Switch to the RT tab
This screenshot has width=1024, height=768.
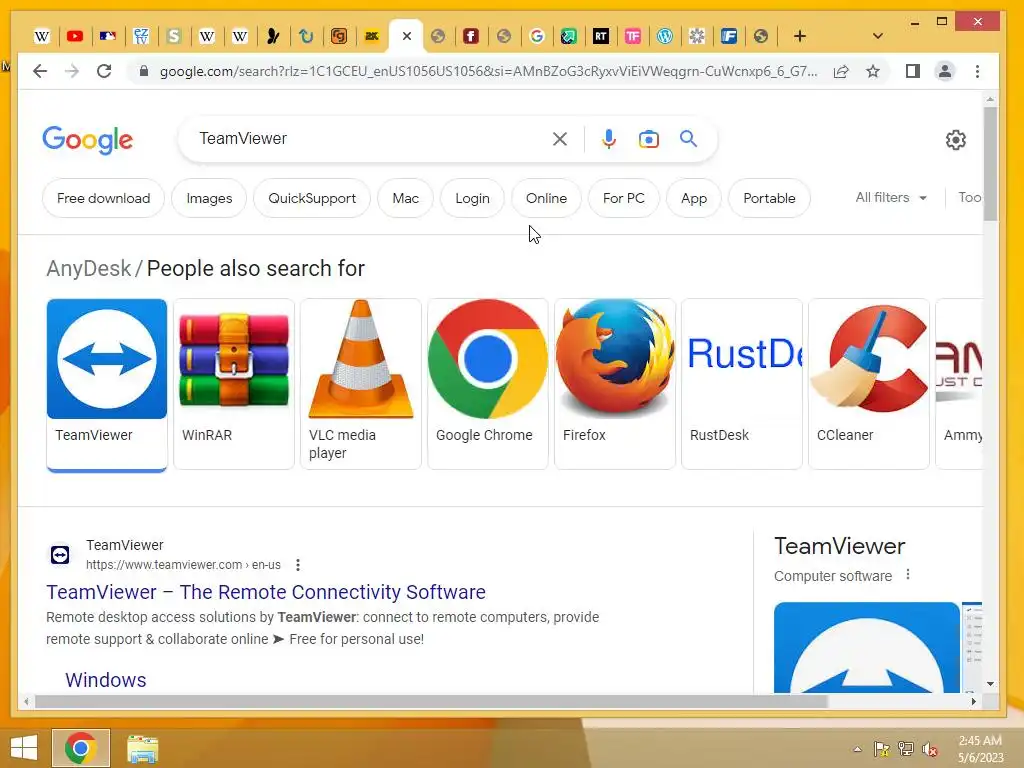(600, 36)
